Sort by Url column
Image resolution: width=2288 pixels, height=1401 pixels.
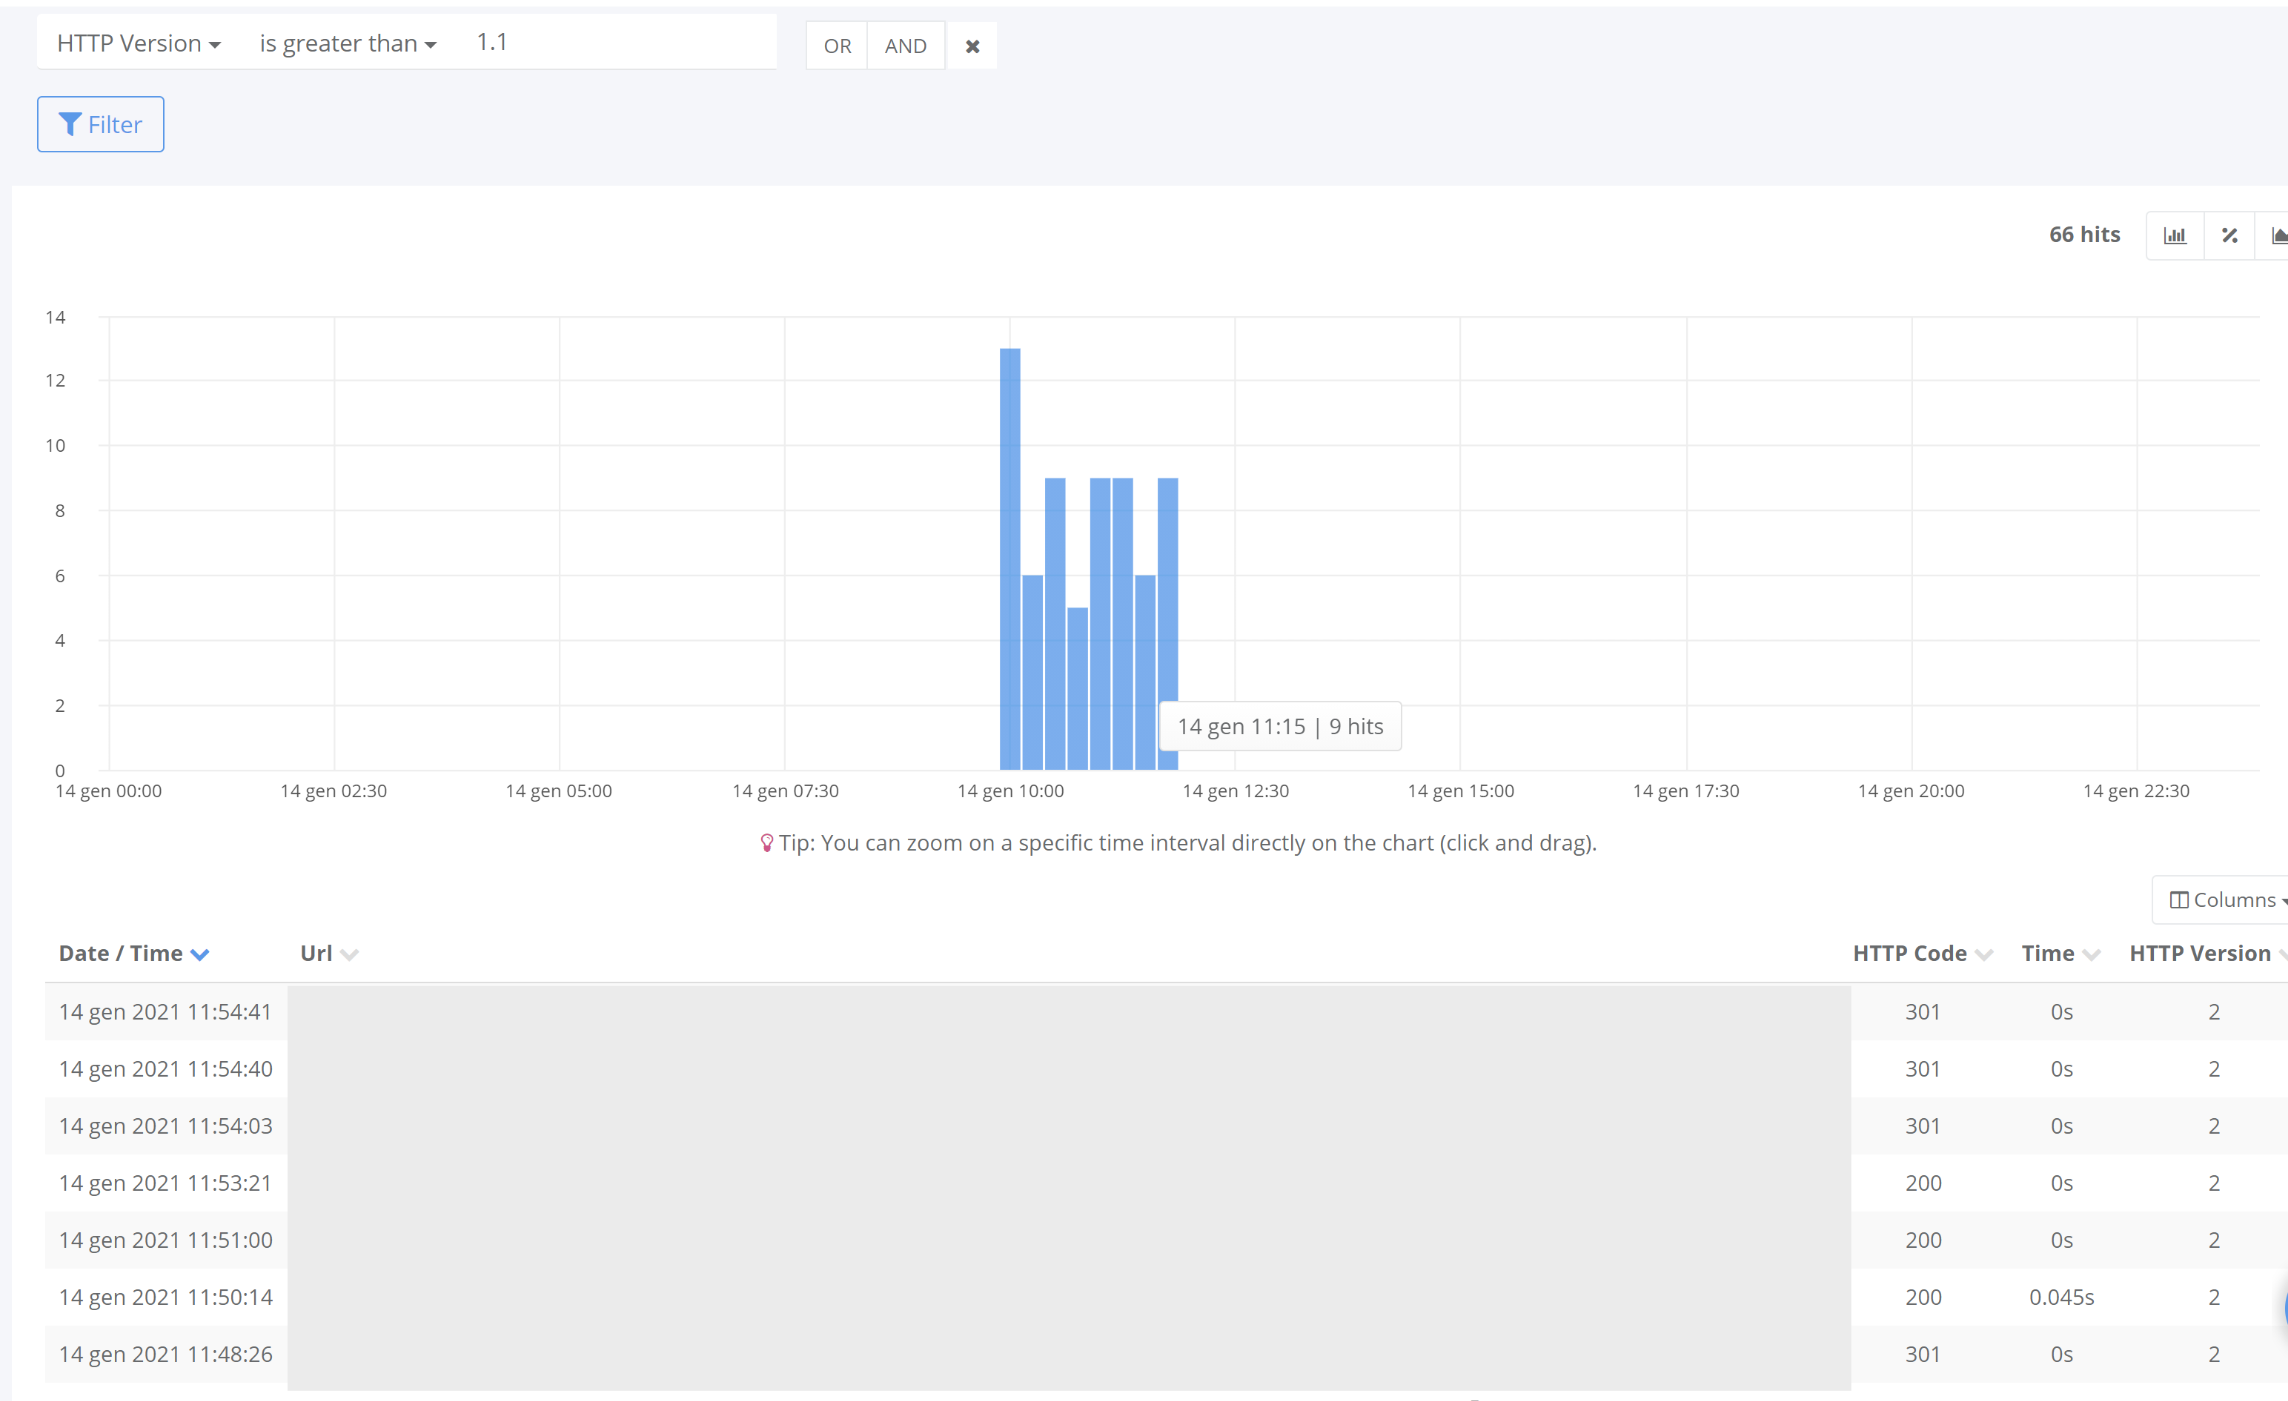tap(329, 954)
